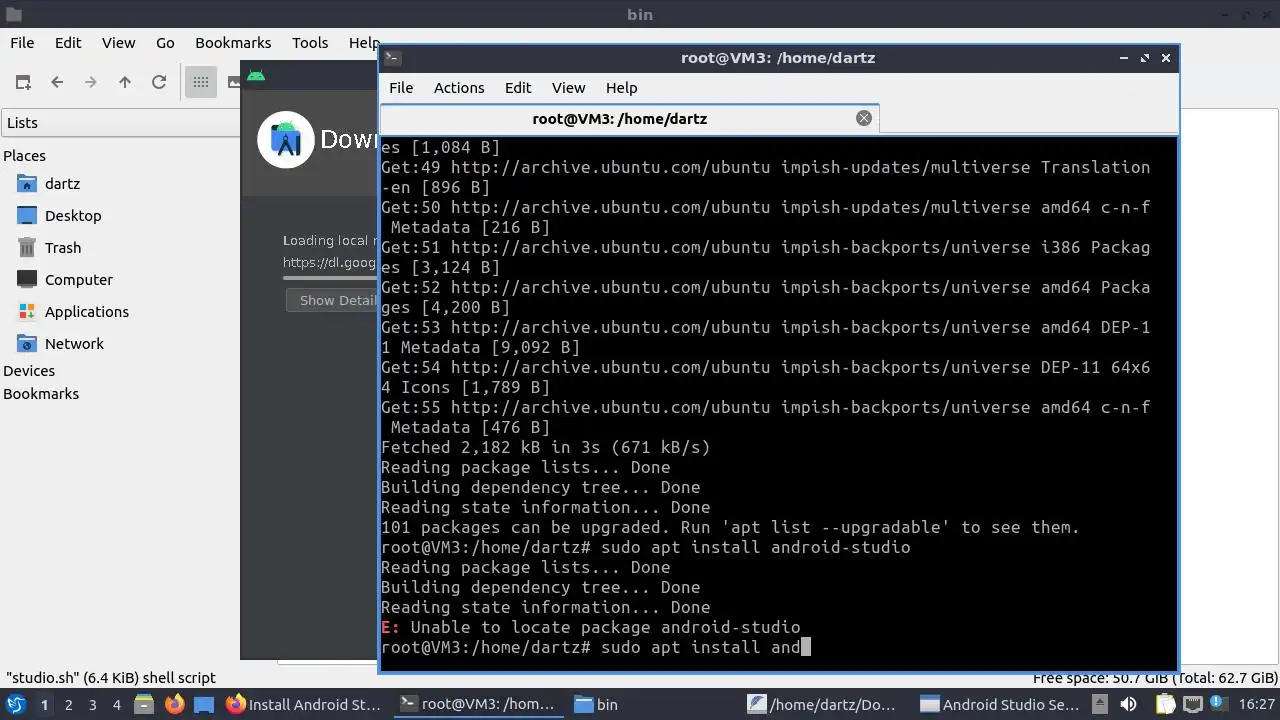This screenshot has height=720, width=1280.
Task: Click the Bookmarks section header in sidebar
Action: (x=41, y=394)
